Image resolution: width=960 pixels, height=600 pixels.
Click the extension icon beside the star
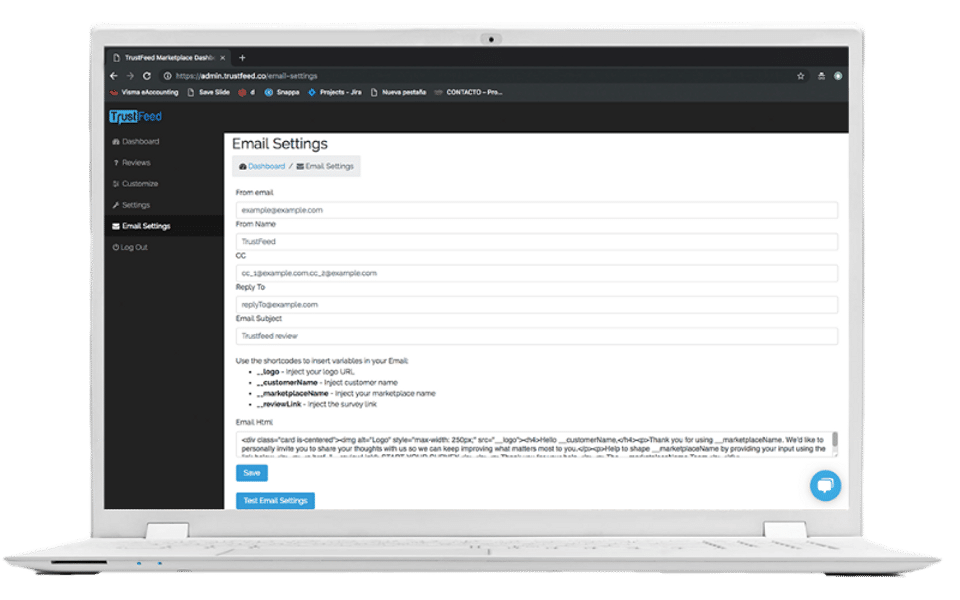tap(821, 76)
